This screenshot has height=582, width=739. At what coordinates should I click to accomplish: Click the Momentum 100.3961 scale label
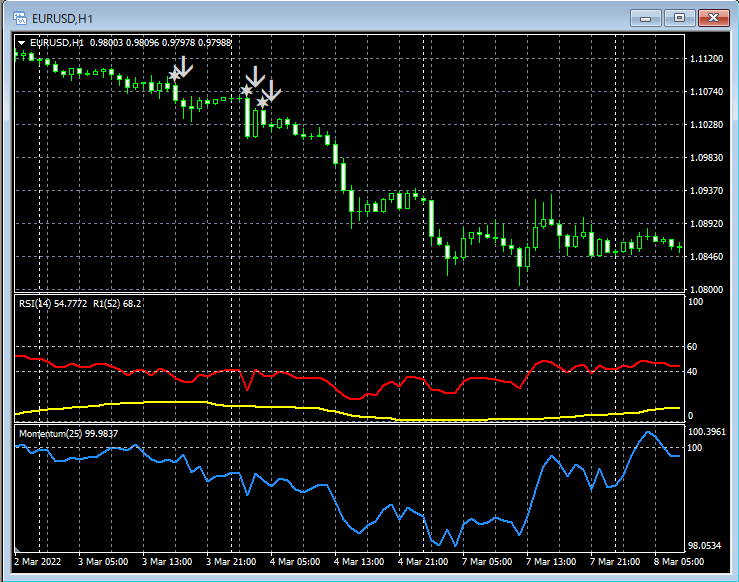[707, 432]
